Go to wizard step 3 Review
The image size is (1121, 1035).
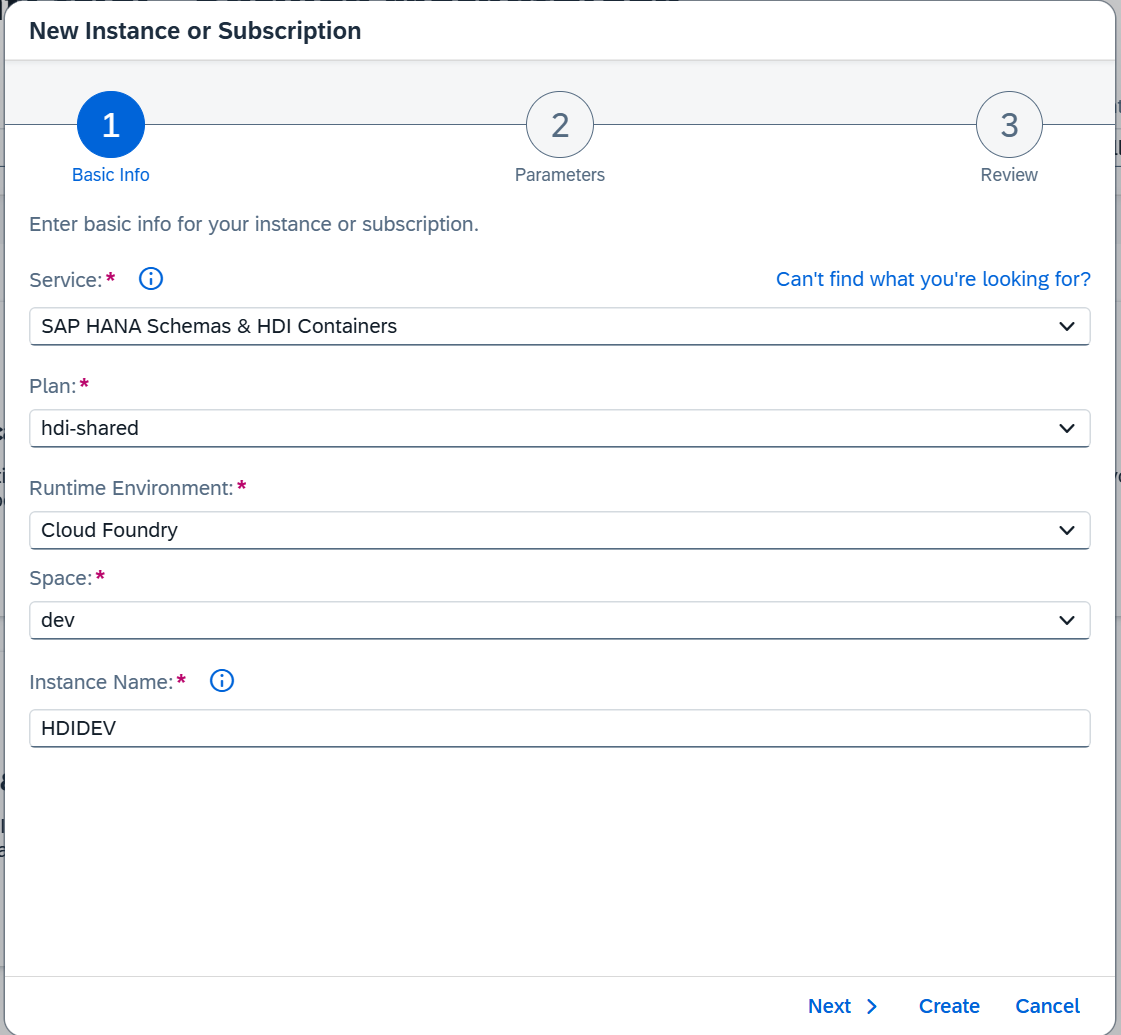coord(1009,124)
